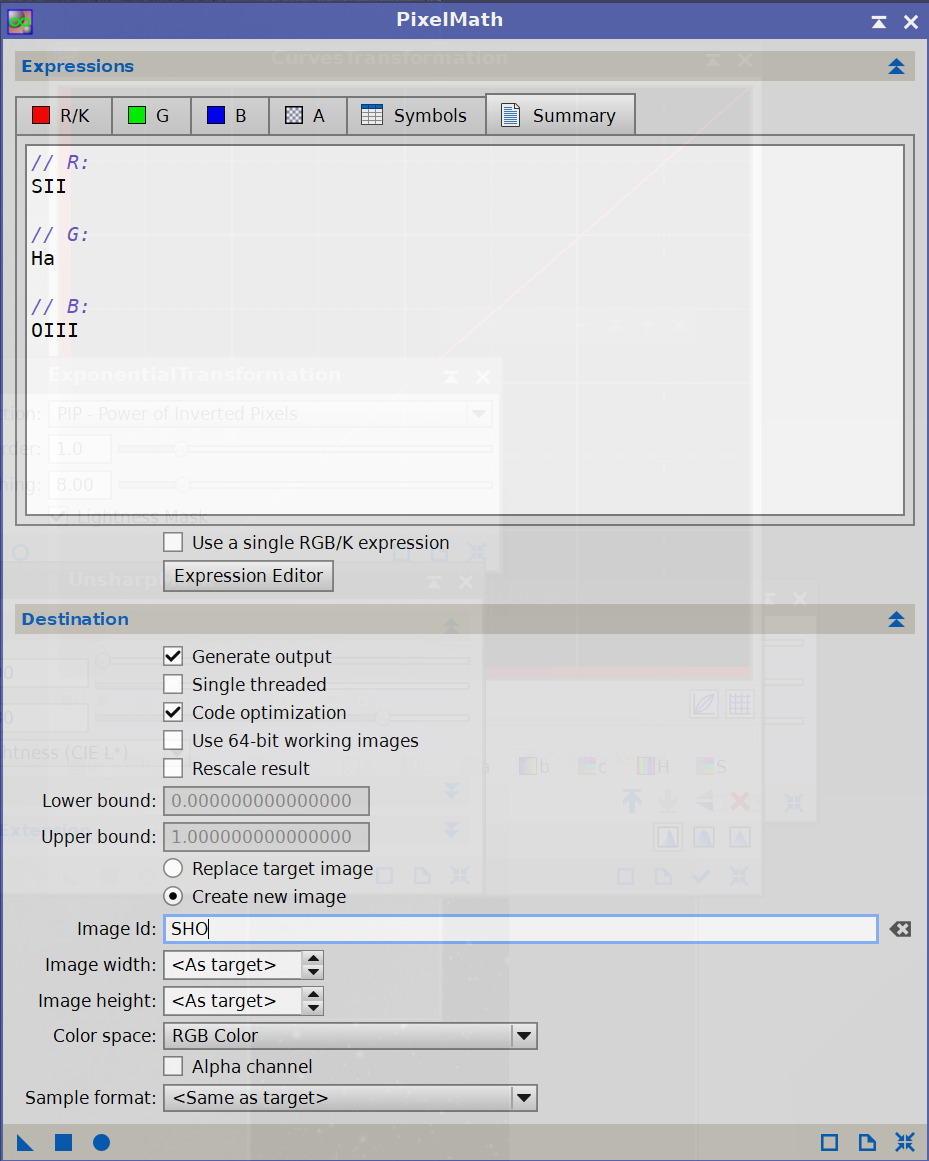Screen dimensions: 929x1161
Task: Click the Apply square icon
Action: (63, 1142)
